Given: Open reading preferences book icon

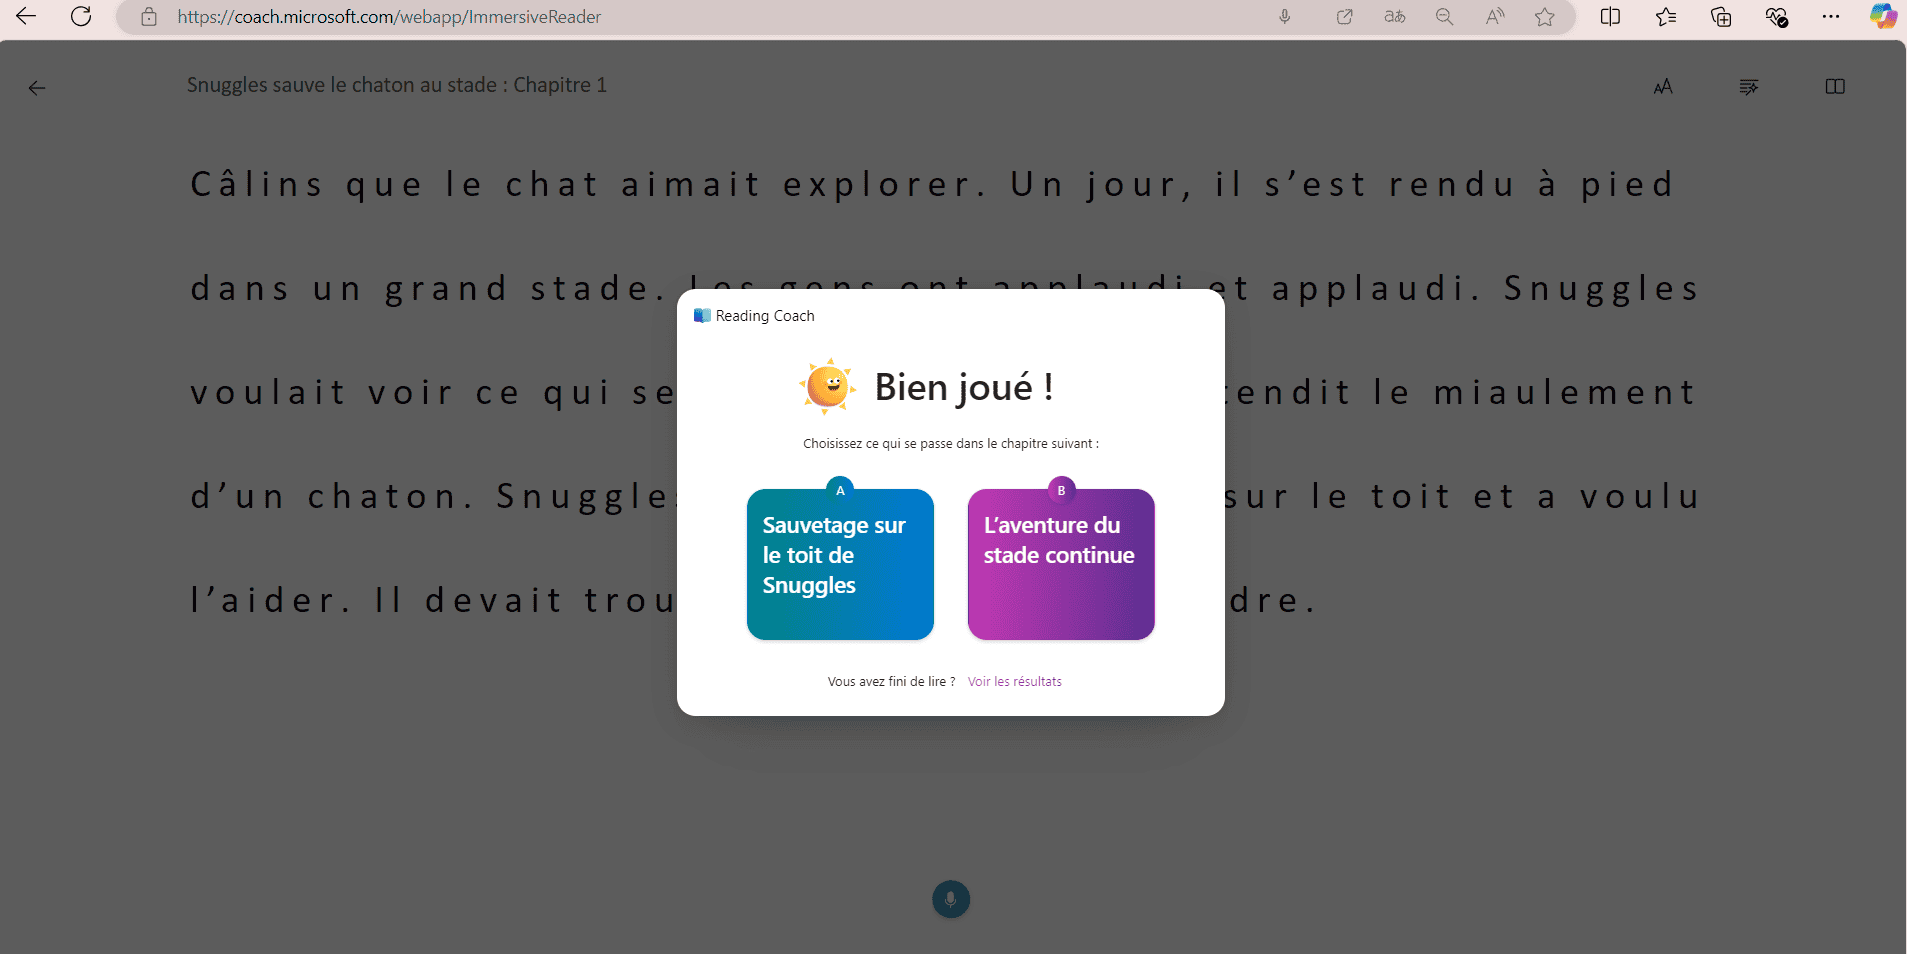Looking at the screenshot, I should [1834, 87].
